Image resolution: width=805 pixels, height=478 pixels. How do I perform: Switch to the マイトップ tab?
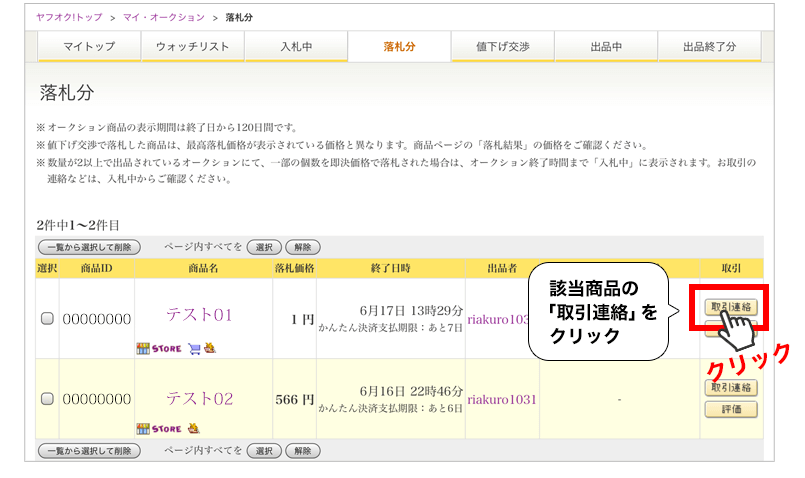(89, 47)
